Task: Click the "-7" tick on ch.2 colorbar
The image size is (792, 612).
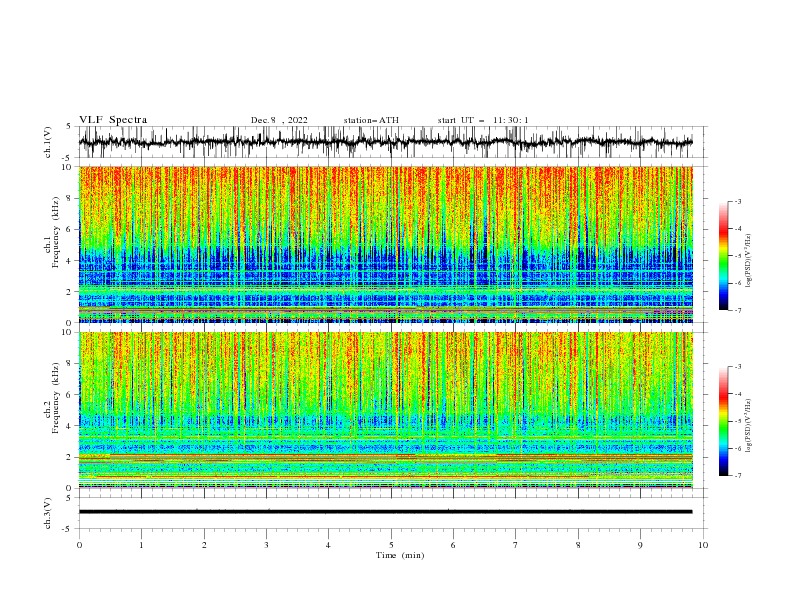Action: [737, 475]
